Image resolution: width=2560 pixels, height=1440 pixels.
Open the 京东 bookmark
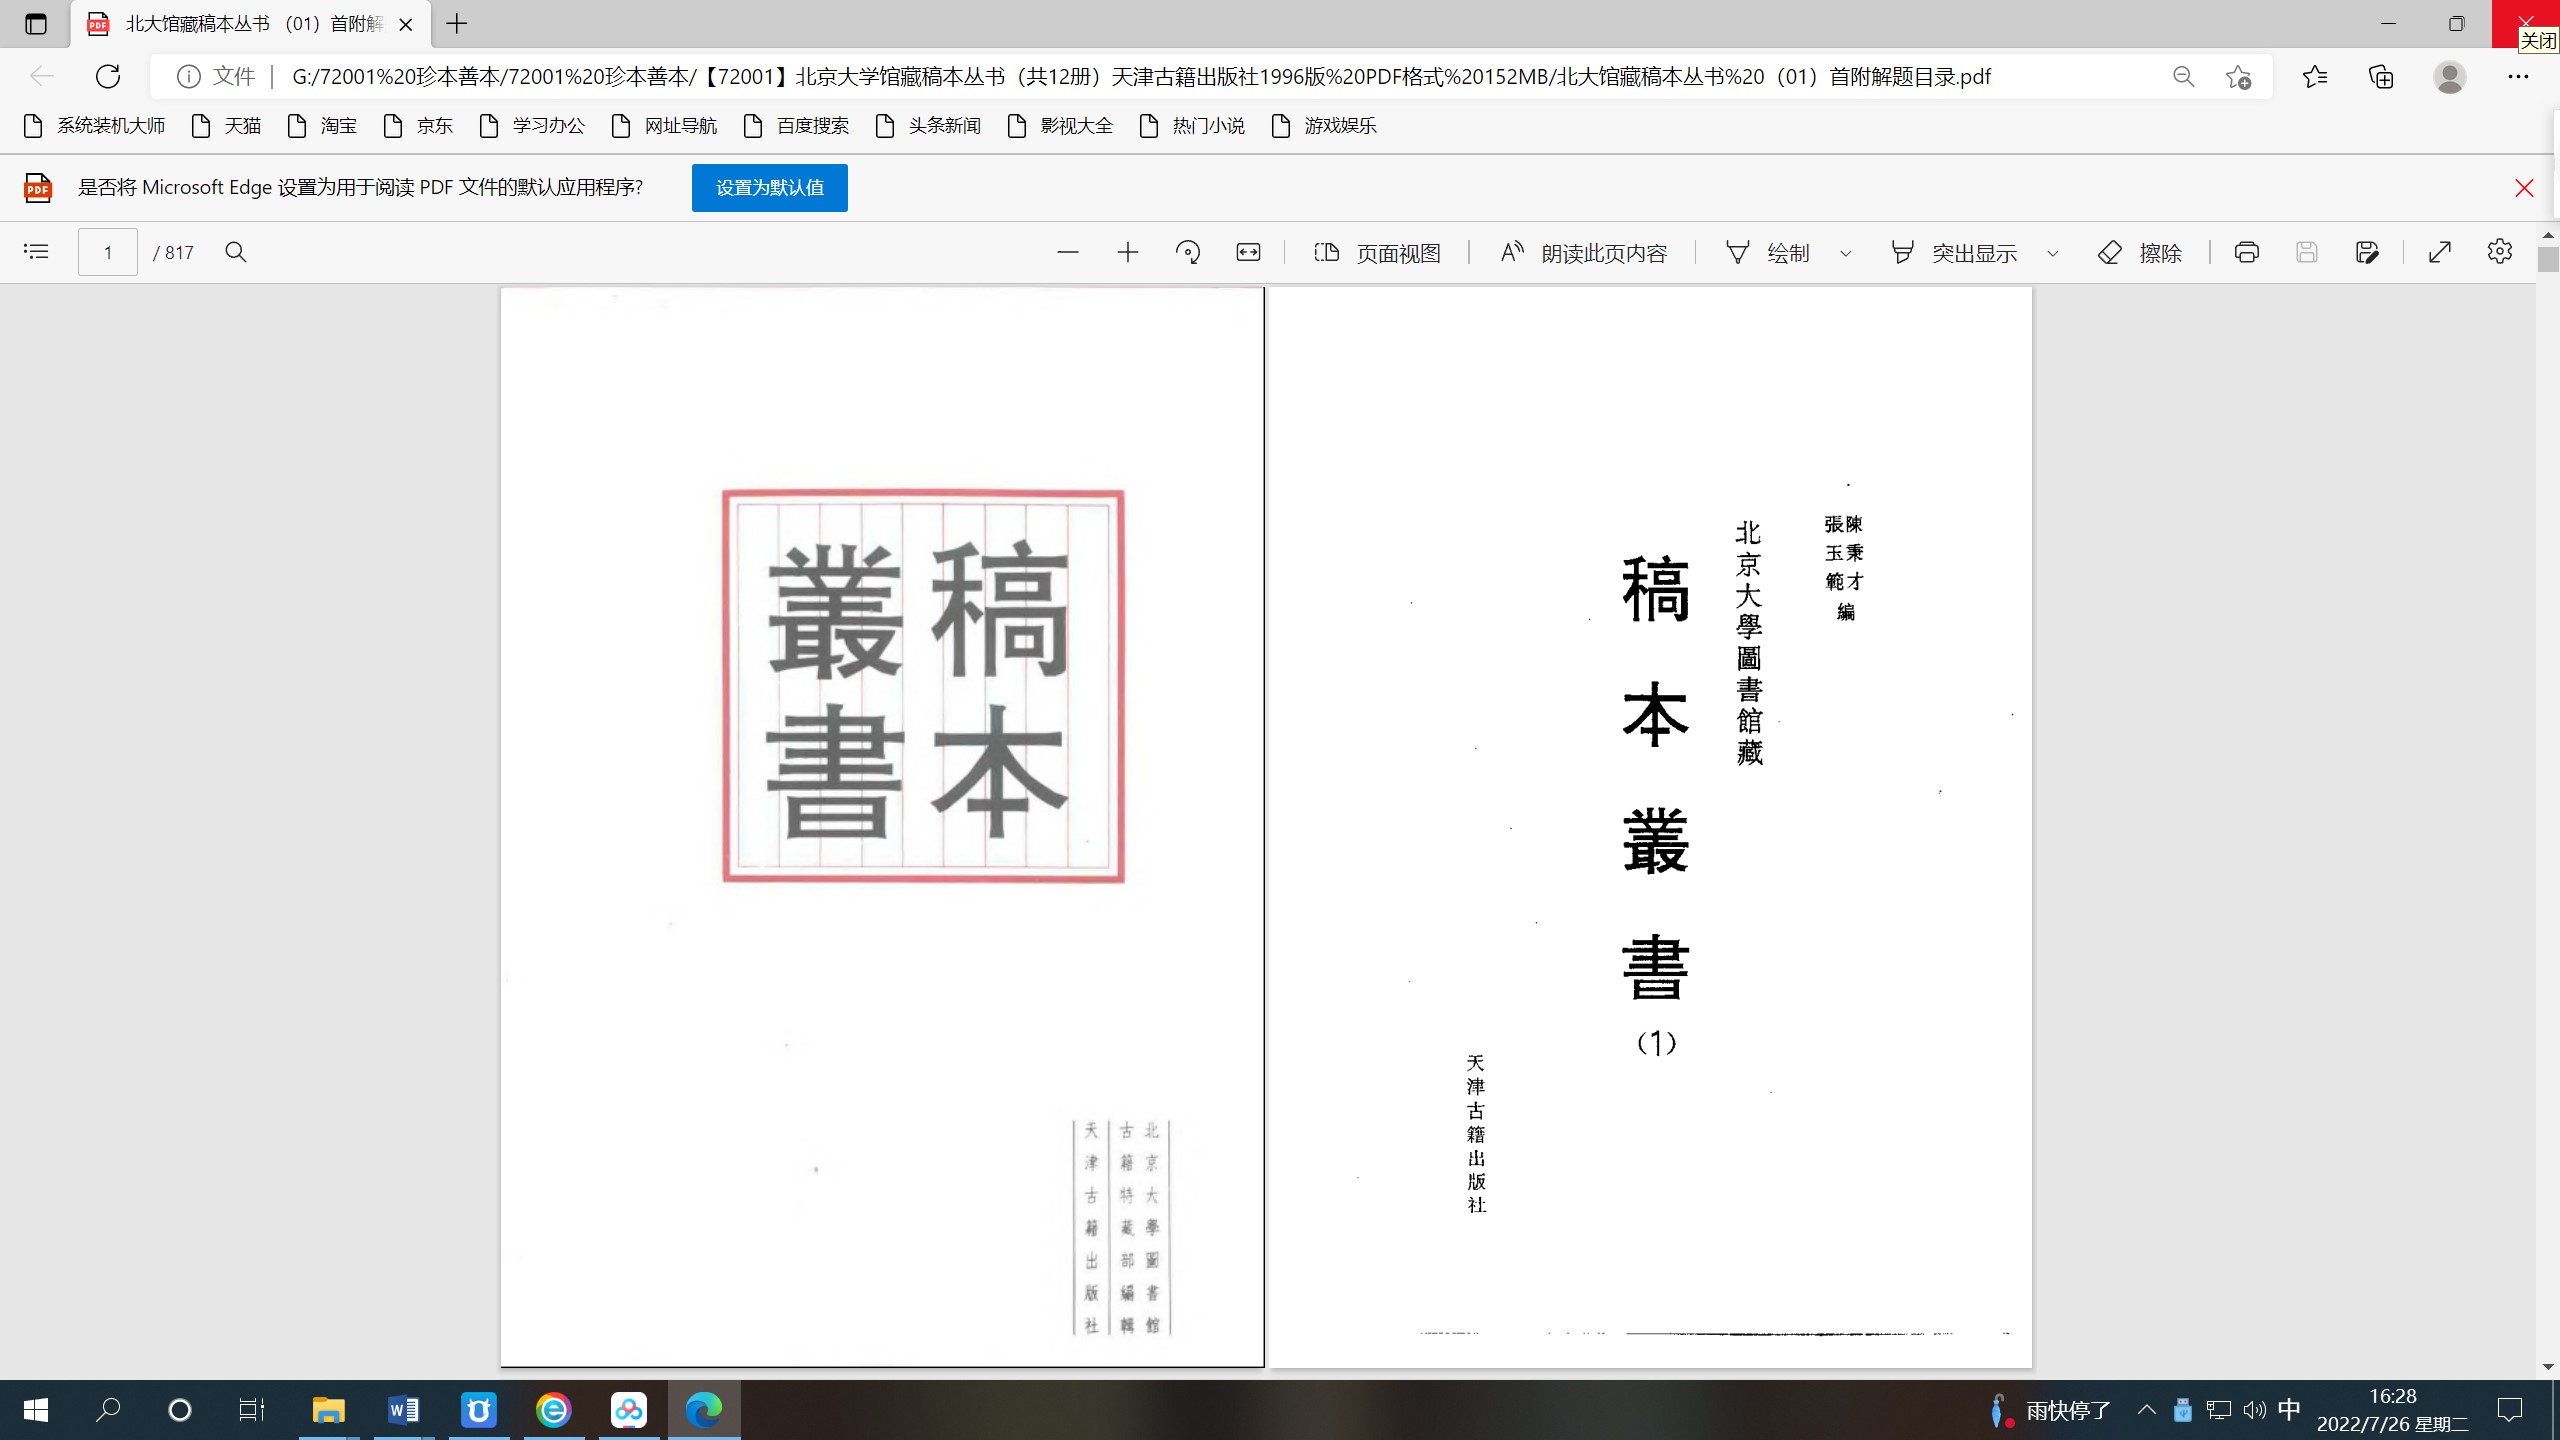tap(418, 126)
